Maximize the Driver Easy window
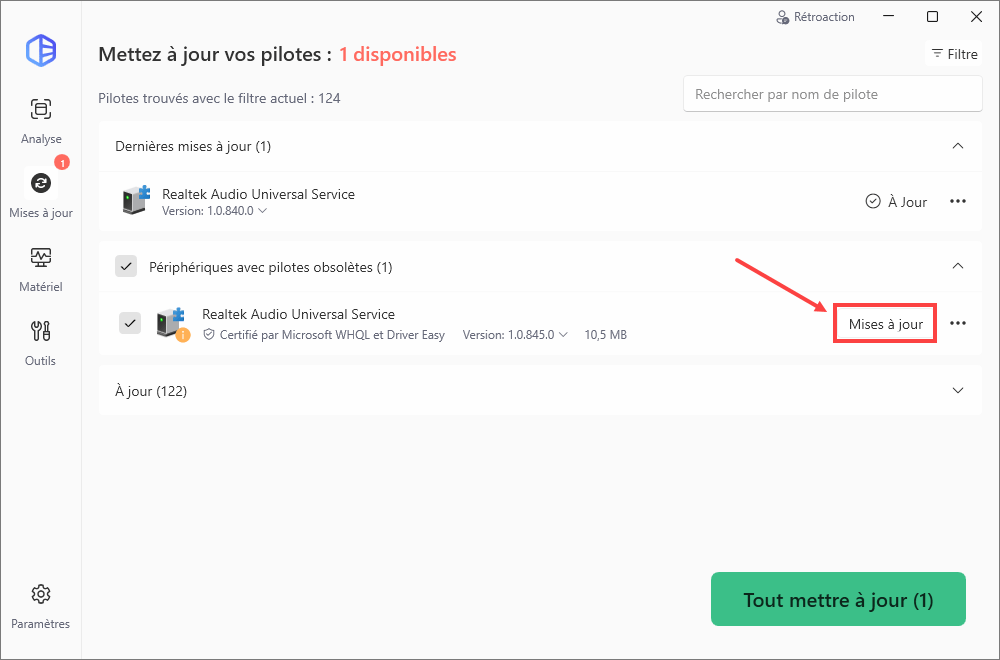The width and height of the screenshot is (1000, 660). [x=932, y=17]
